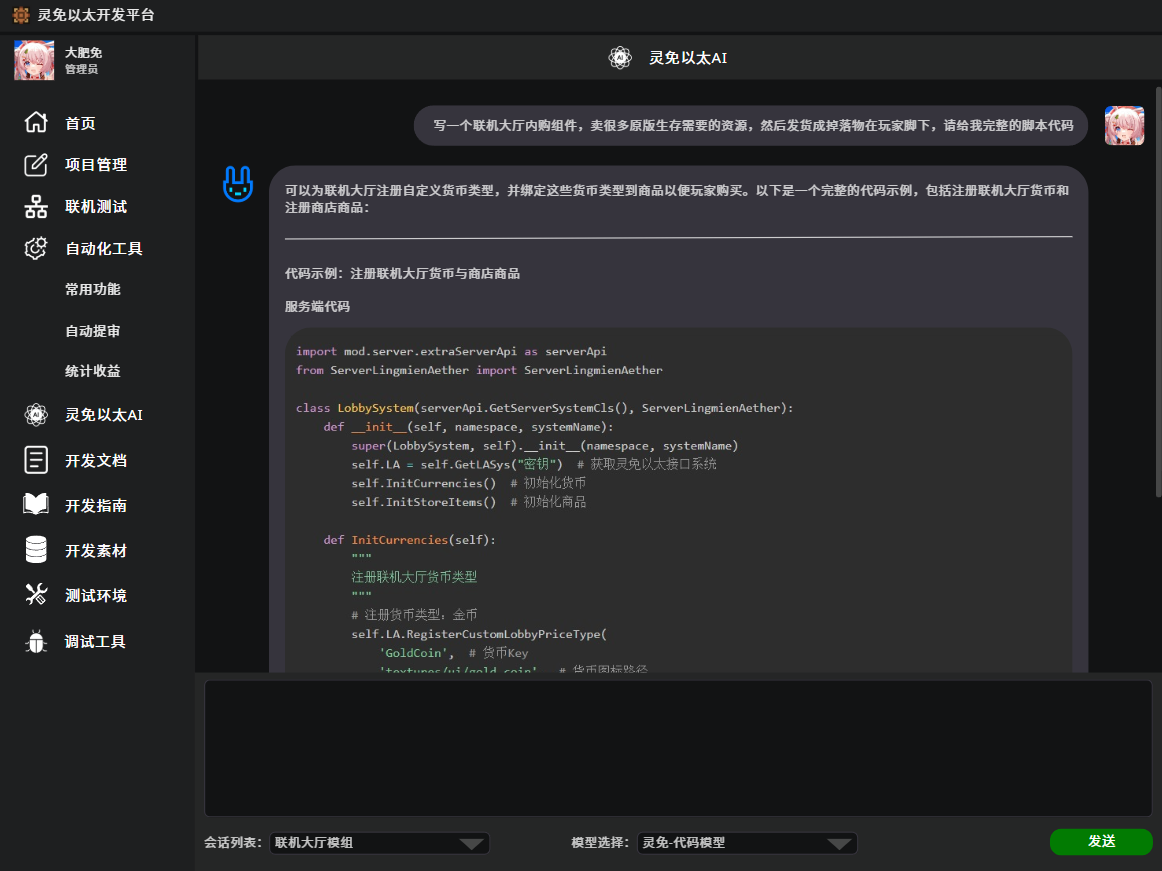The image size is (1162, 871).
Task: Click the network test icon in sidebar
Action: 36,207
